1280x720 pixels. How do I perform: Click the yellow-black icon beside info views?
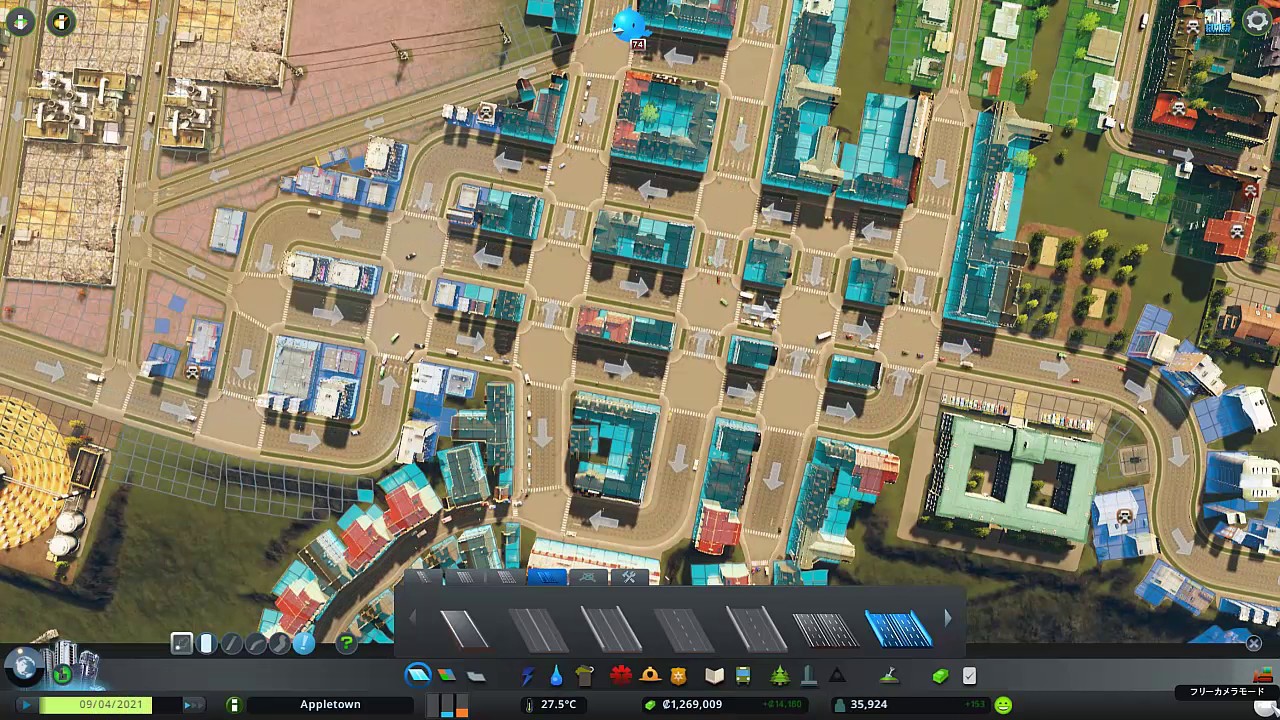(61, 20)
